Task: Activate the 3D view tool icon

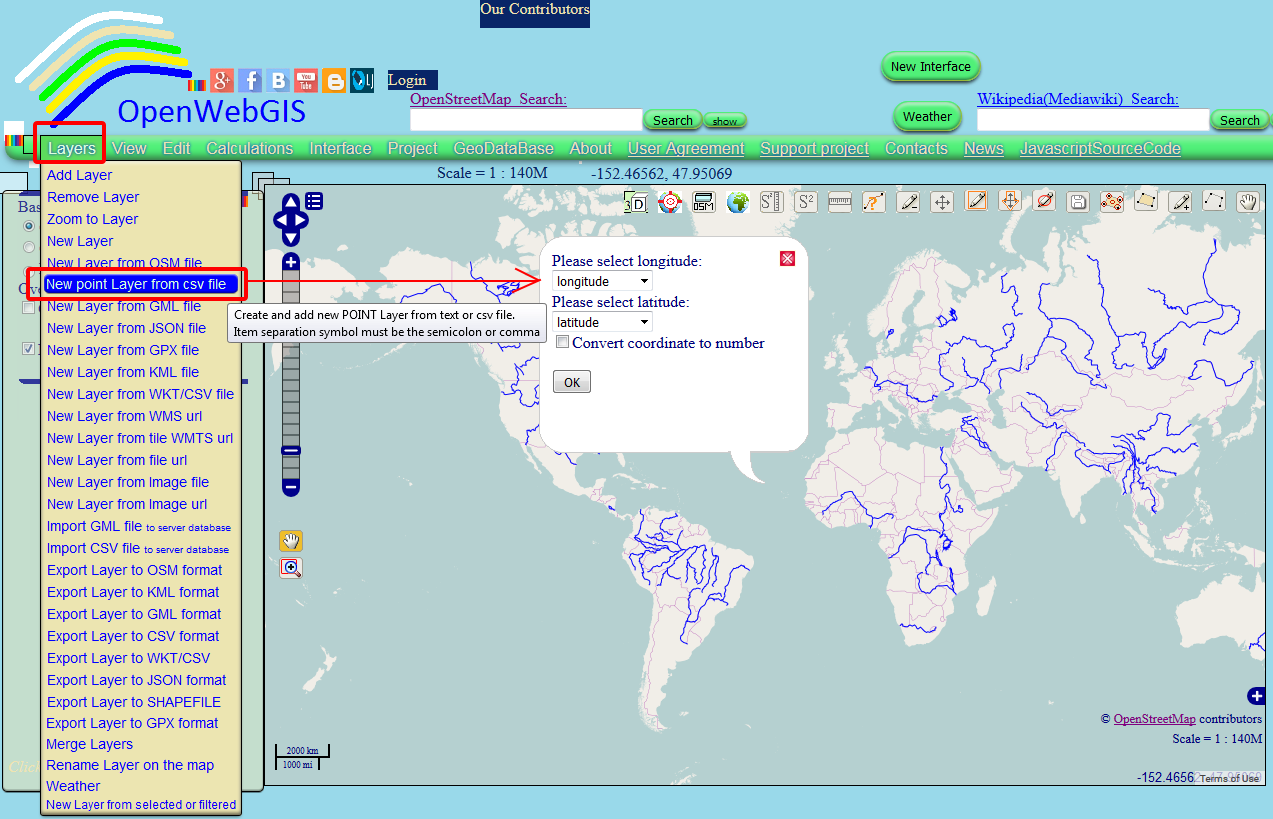Action: [x=635, y=202]
